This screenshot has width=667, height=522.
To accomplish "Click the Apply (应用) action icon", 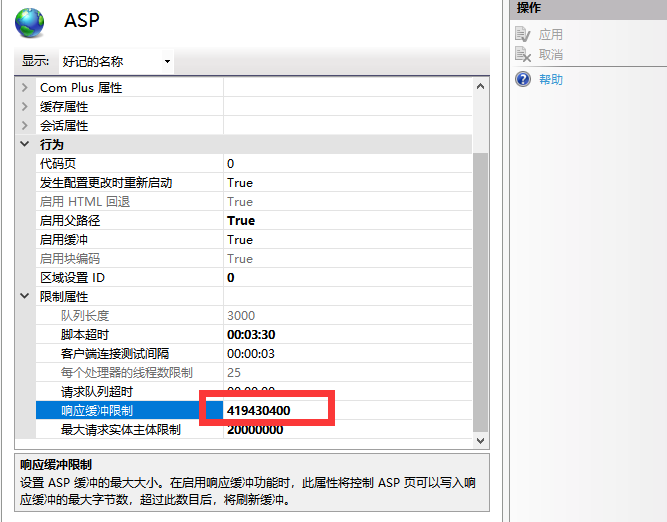I will [x=522, y=34].
